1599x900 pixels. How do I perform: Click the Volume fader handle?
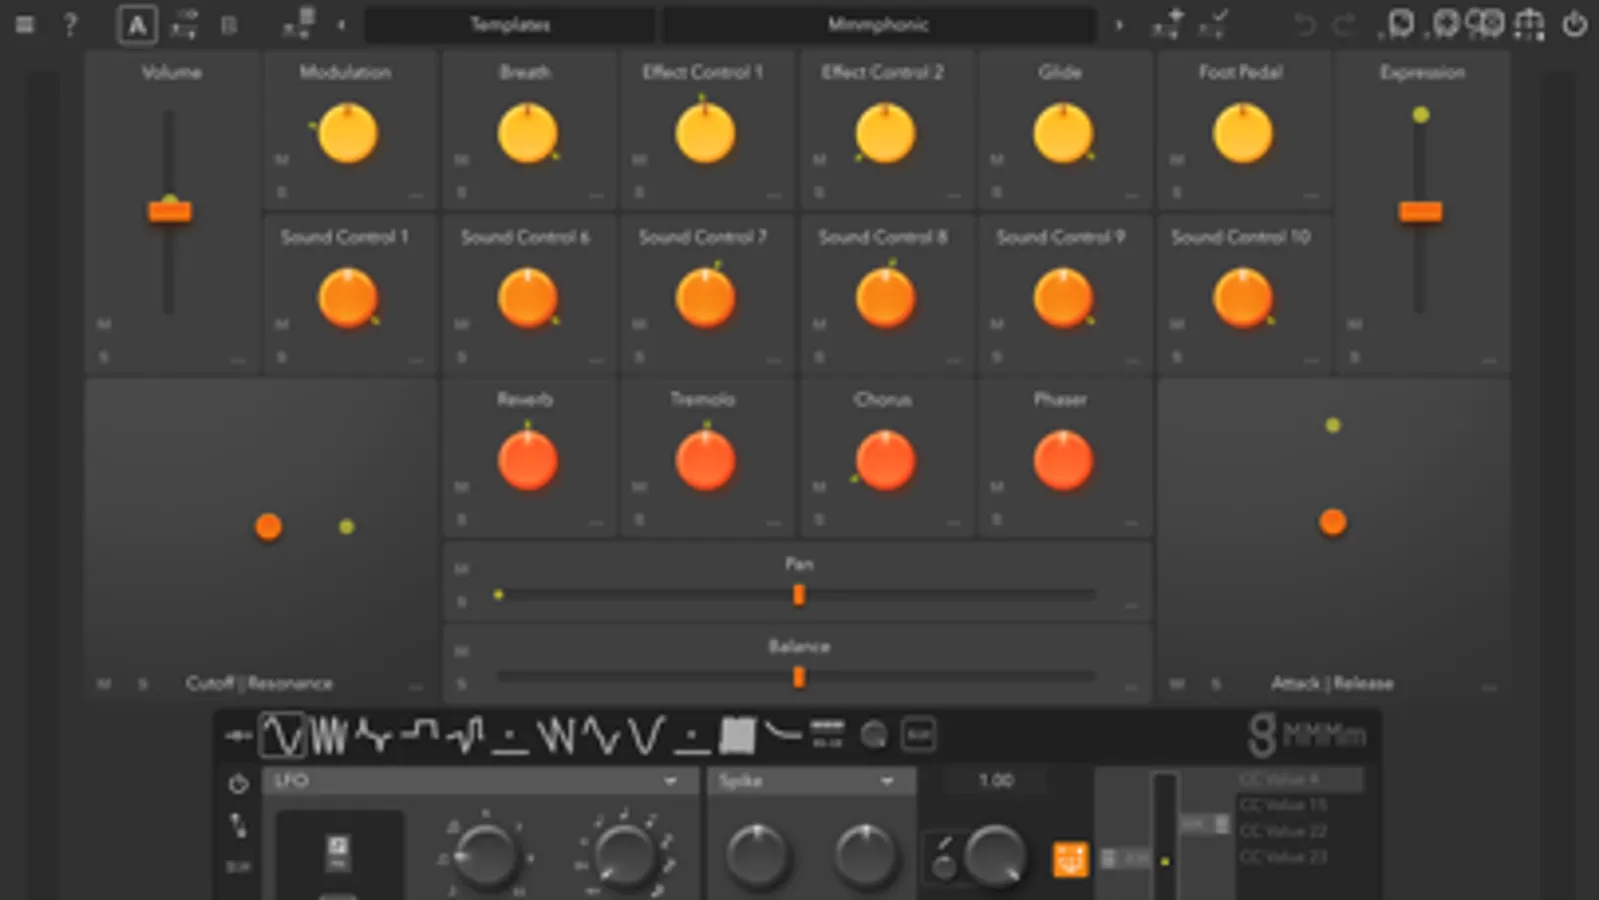(170, 211)
